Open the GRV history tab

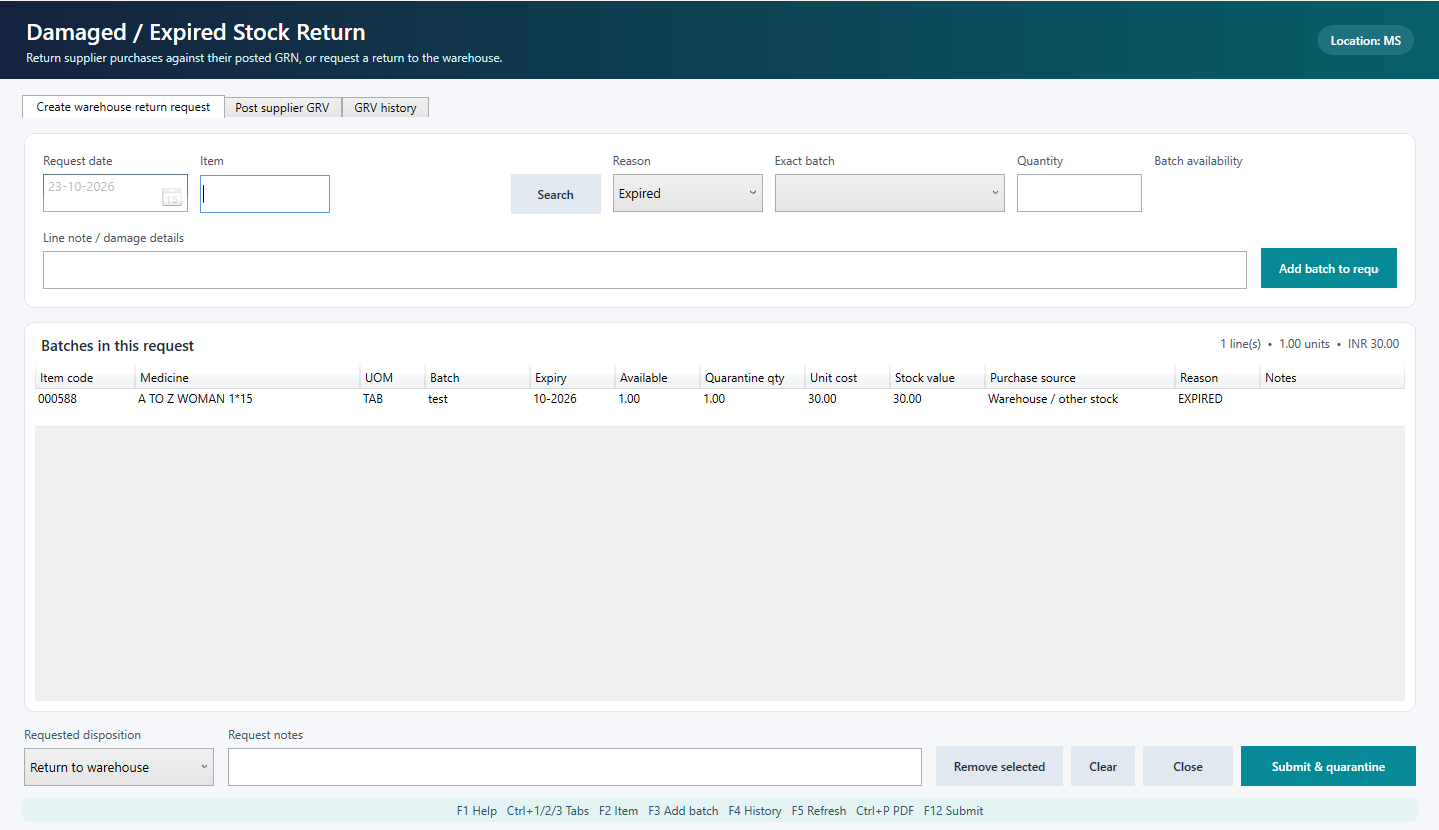(385, 107)
